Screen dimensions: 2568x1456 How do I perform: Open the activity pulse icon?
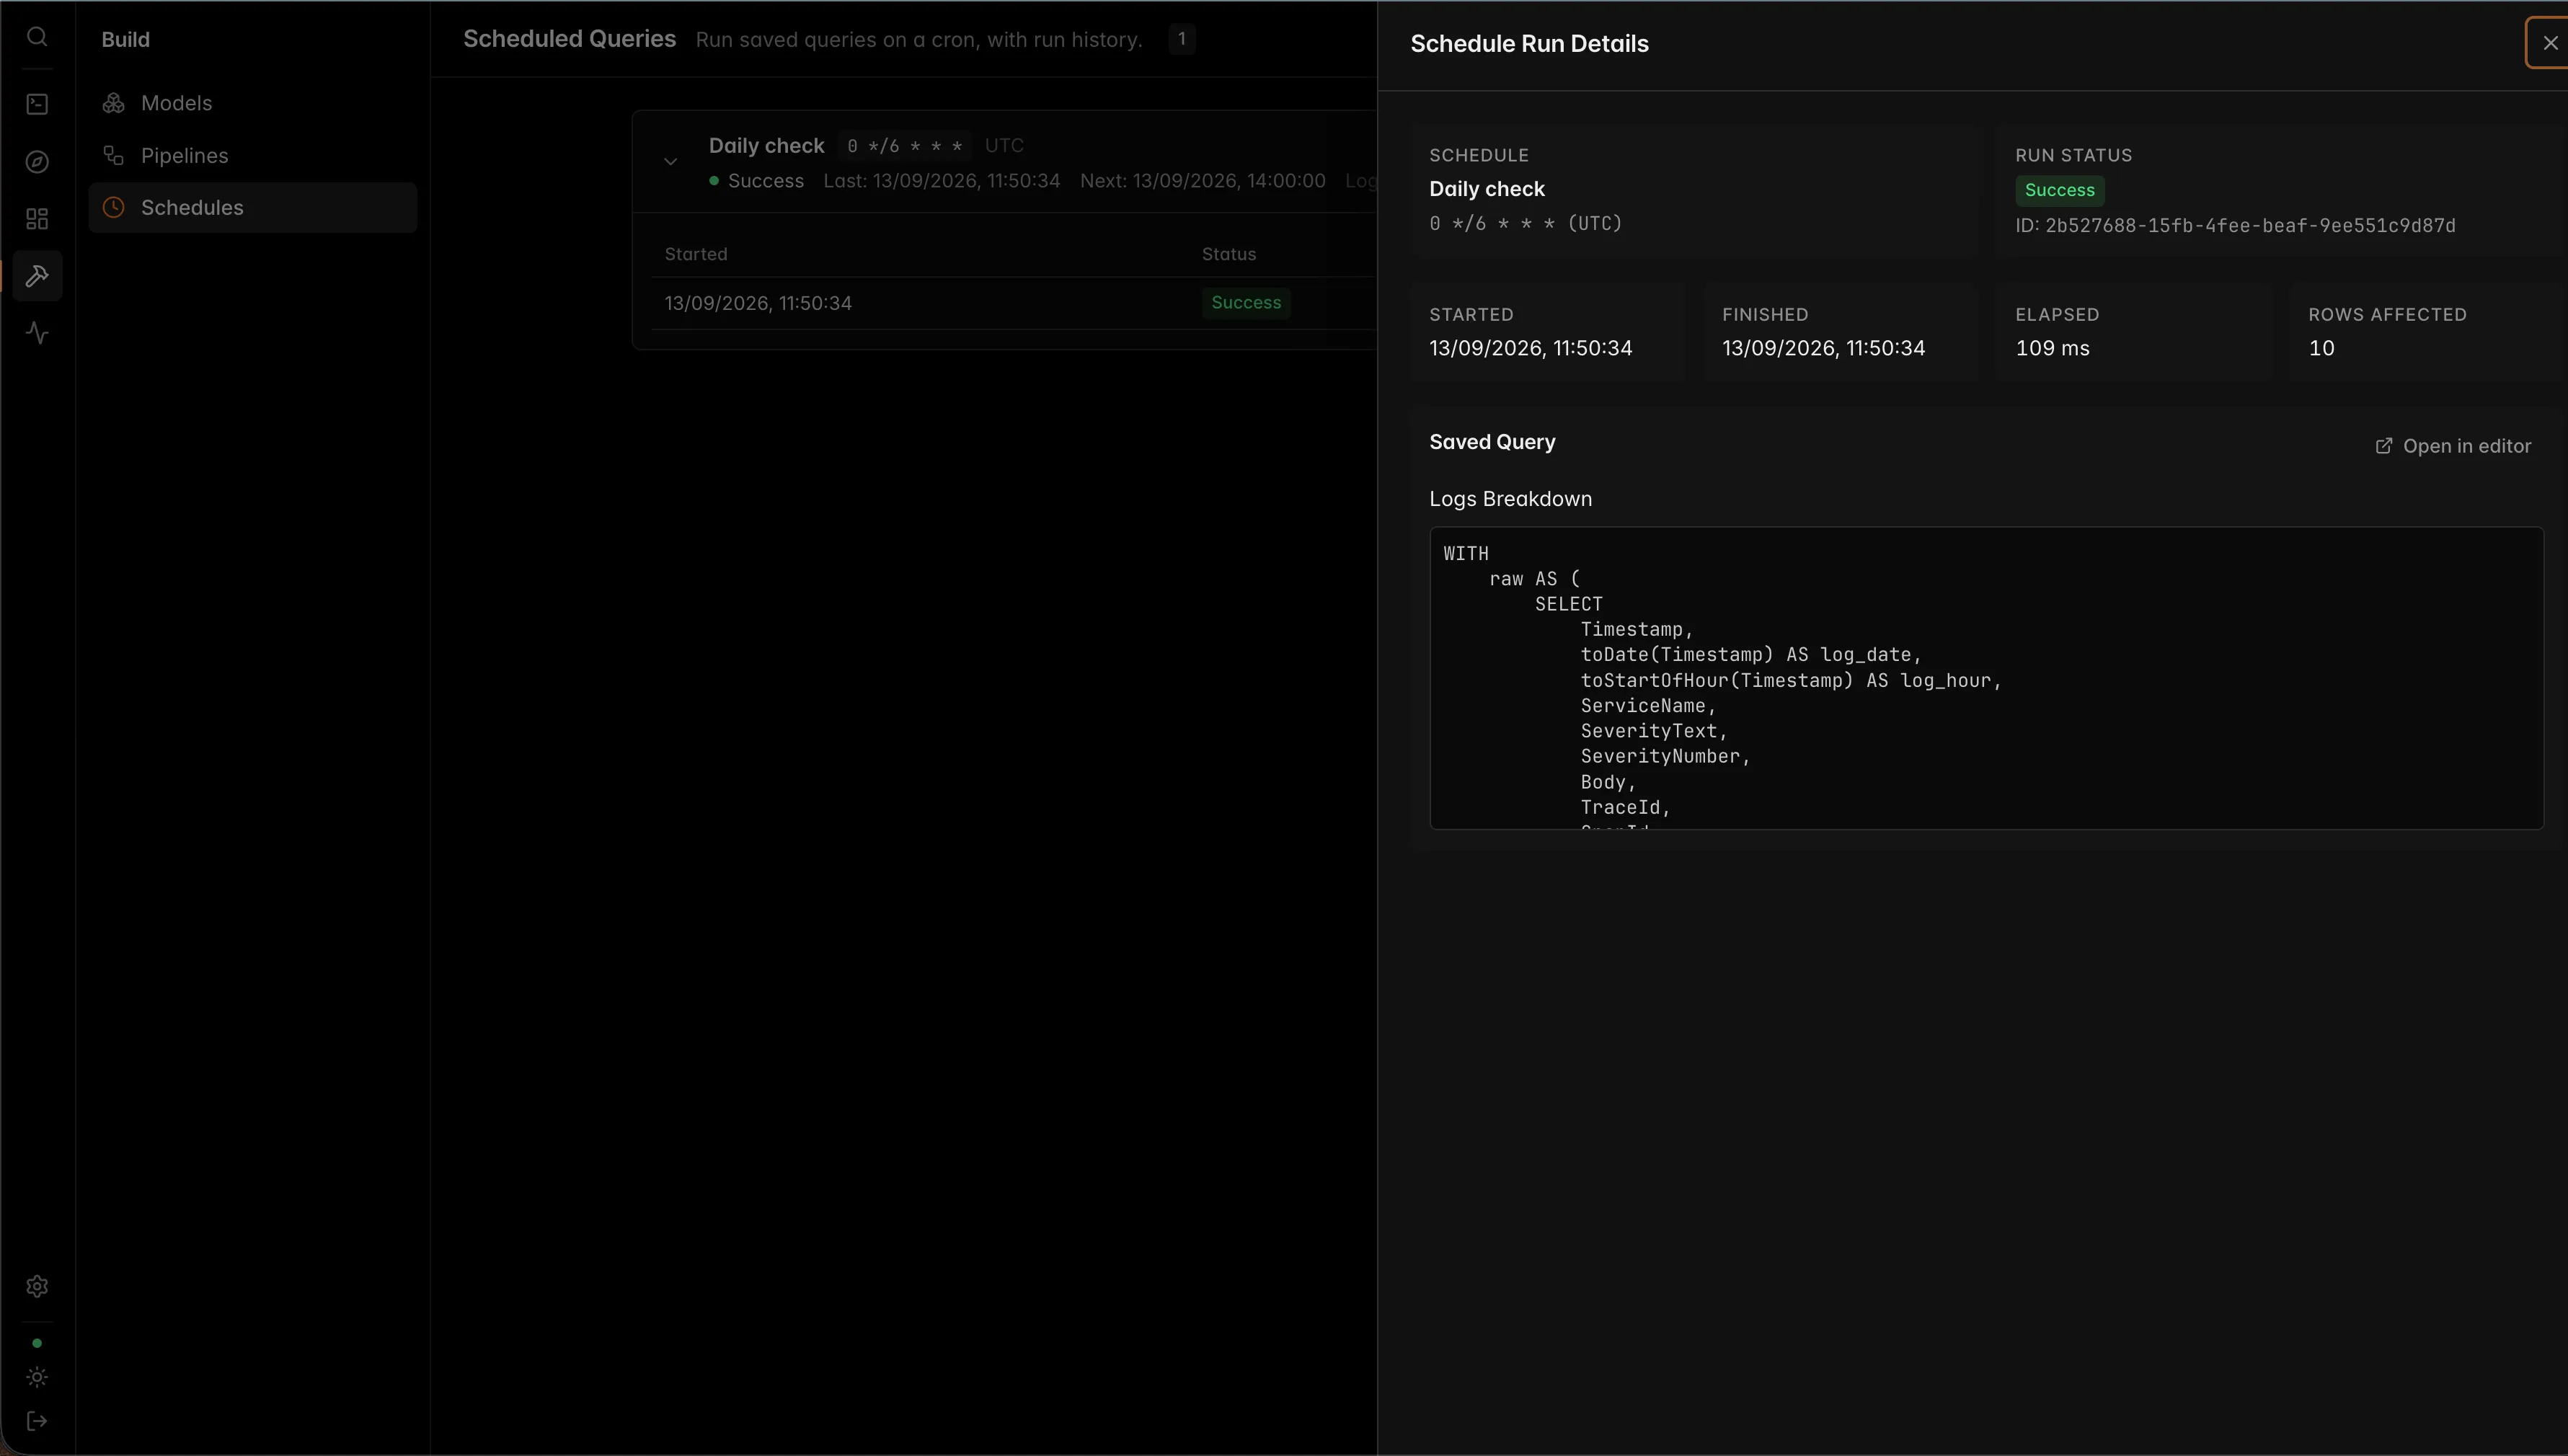37,333
